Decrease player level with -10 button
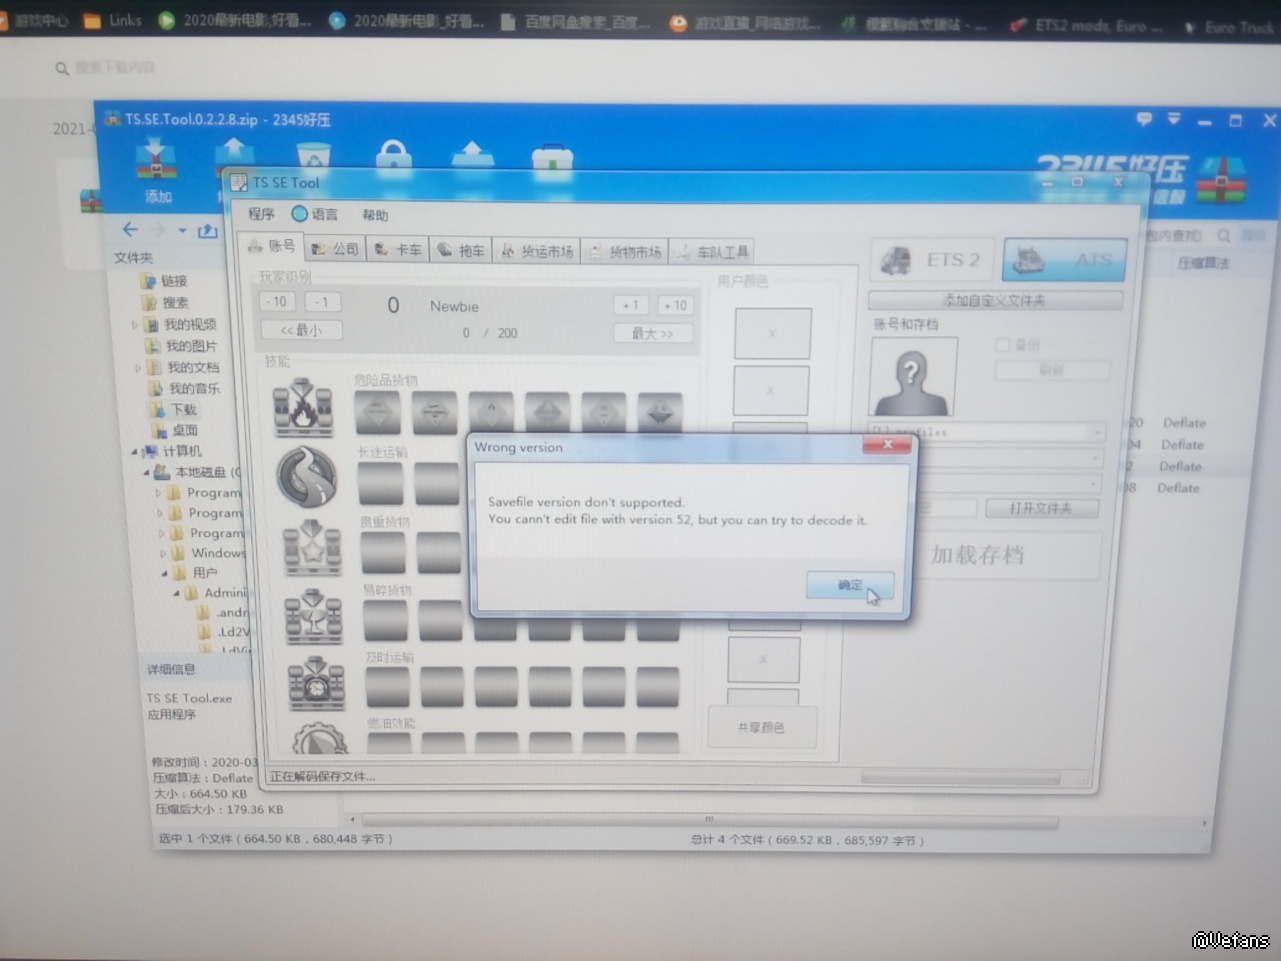This screenshot has height=961, width=1281. click(277, 301)
